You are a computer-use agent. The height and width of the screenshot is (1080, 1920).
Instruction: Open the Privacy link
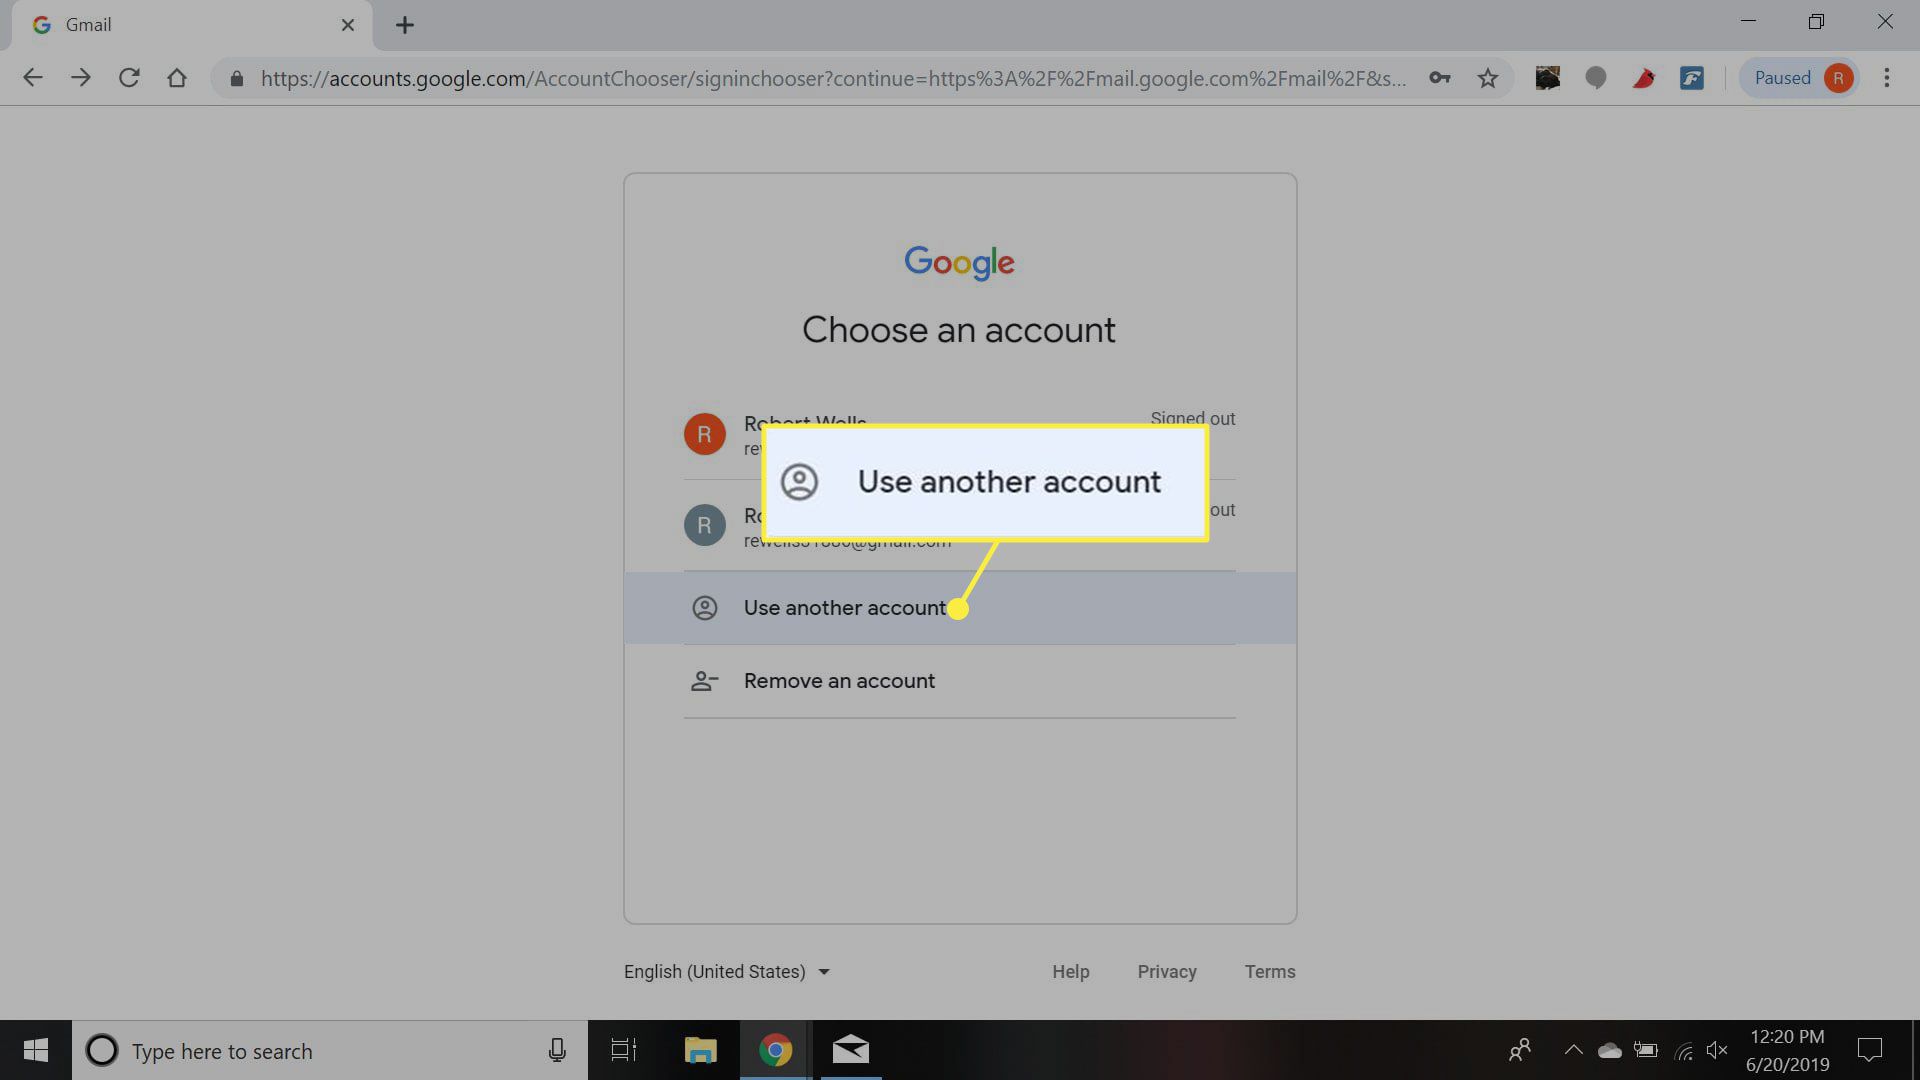coord(1167,972)
